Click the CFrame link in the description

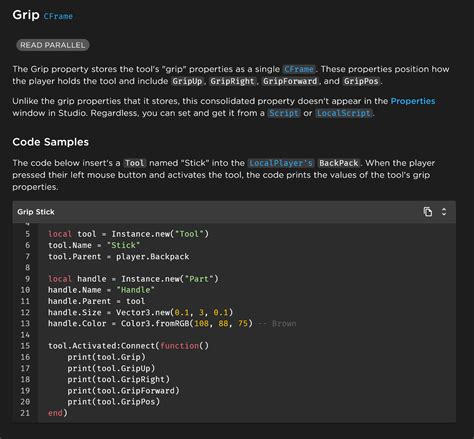click(299, 69)
